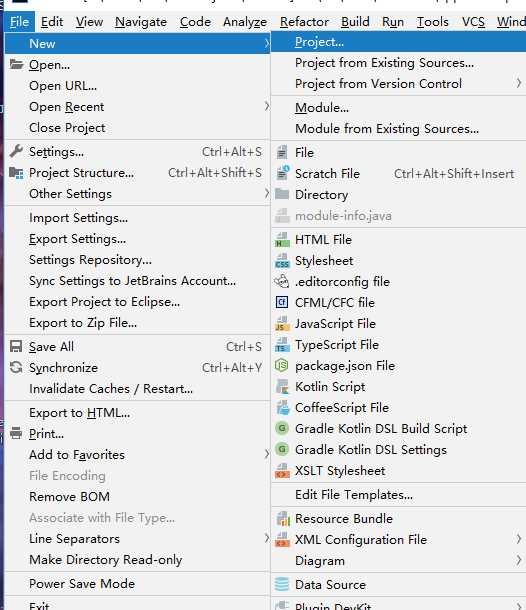The height and width of the screenshot is (610, 526).
Task: Open the Run menu
Action: pos(393,22)
